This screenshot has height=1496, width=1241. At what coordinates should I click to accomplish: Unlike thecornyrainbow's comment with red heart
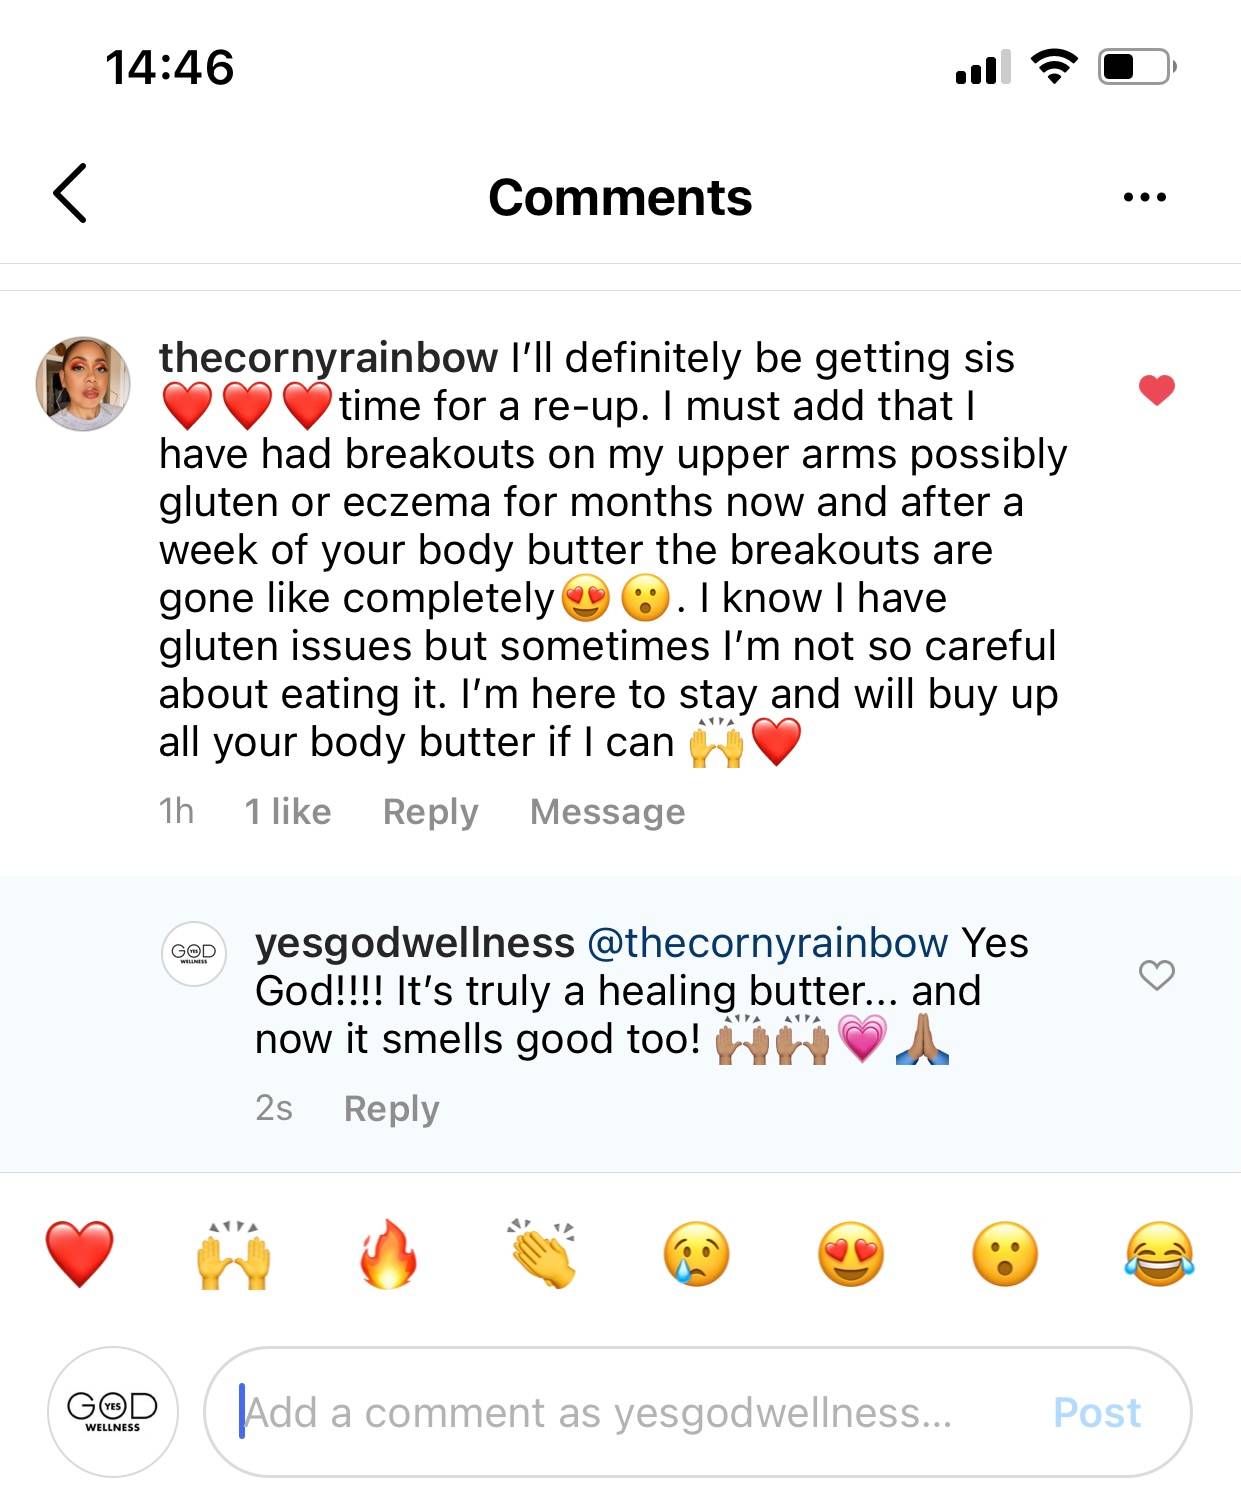[1156, 390]
